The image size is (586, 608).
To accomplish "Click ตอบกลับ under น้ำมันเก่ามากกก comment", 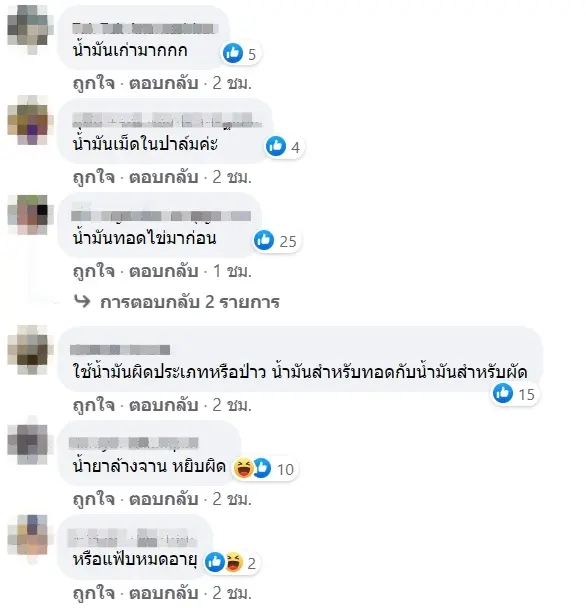I will point(164,83).
